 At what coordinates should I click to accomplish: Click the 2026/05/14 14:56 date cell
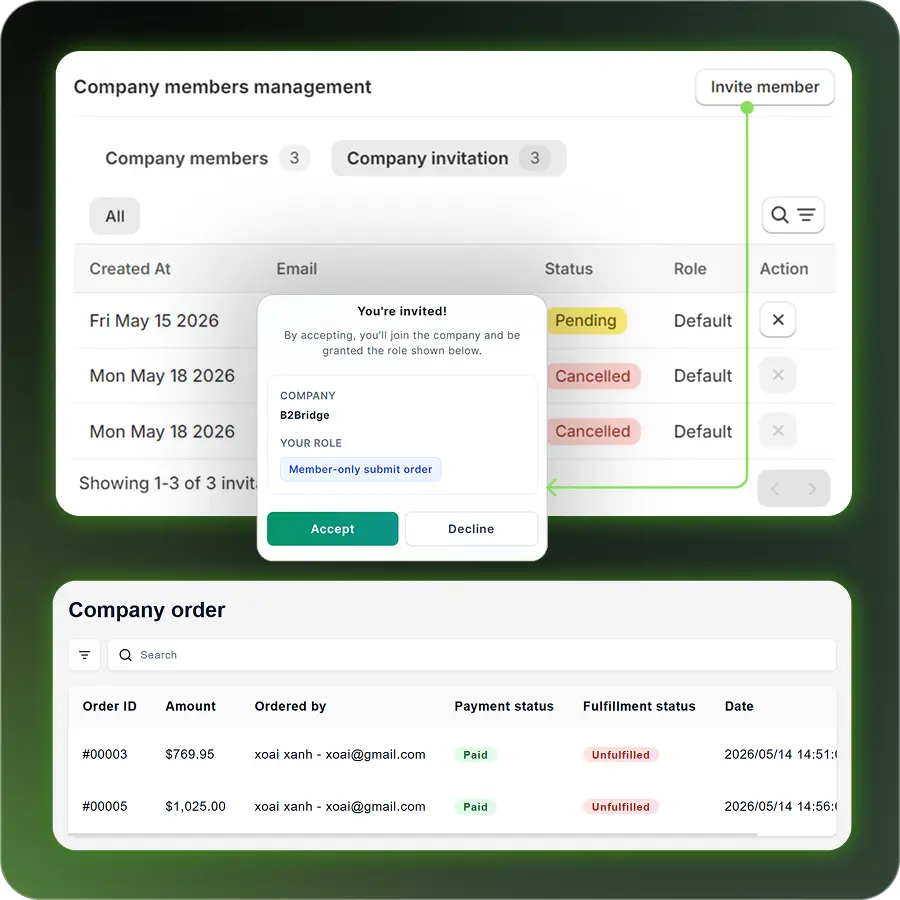click(780, 806)
